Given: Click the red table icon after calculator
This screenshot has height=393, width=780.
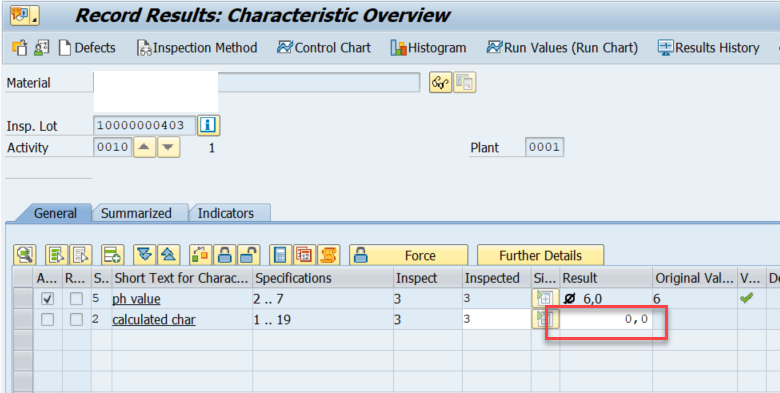Looking at the screenshot, I should 304,255.
